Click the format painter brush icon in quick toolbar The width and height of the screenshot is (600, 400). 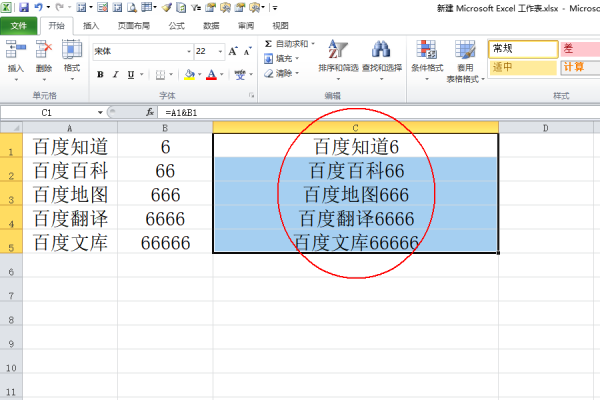[166, 7]
